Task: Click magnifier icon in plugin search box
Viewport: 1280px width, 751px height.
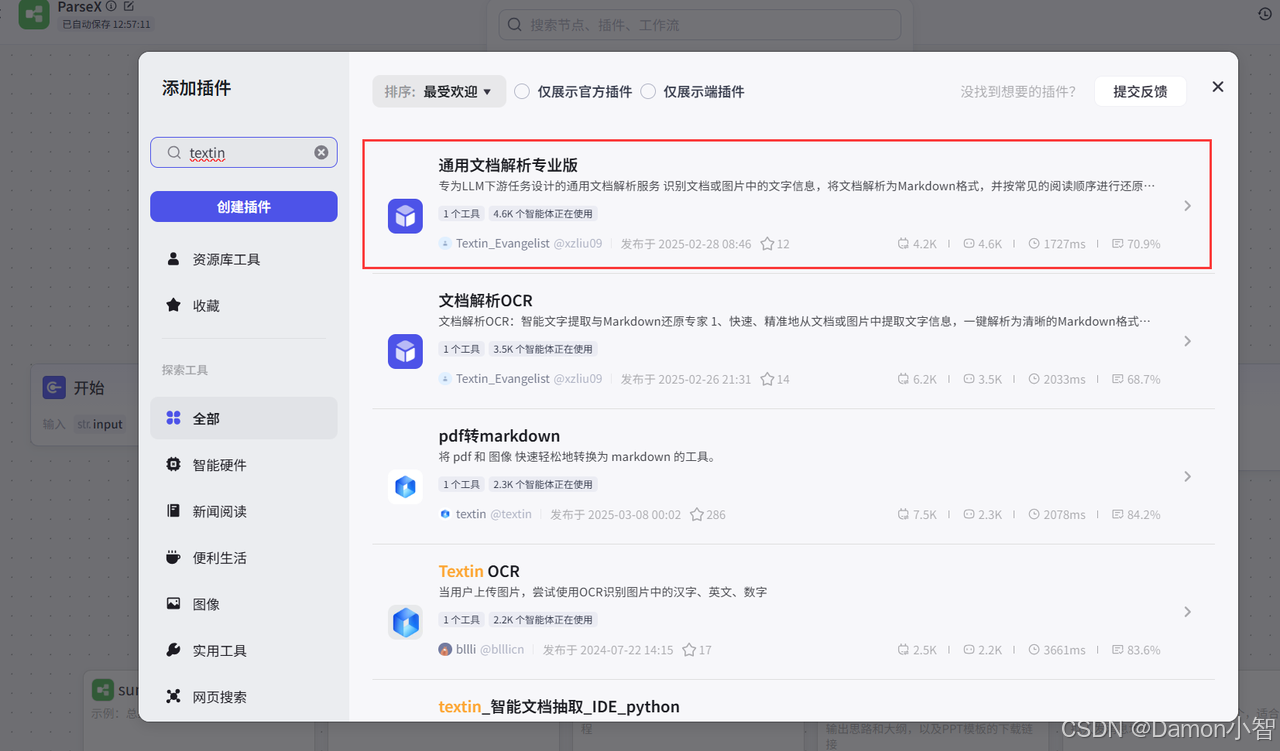Action: 174,153
